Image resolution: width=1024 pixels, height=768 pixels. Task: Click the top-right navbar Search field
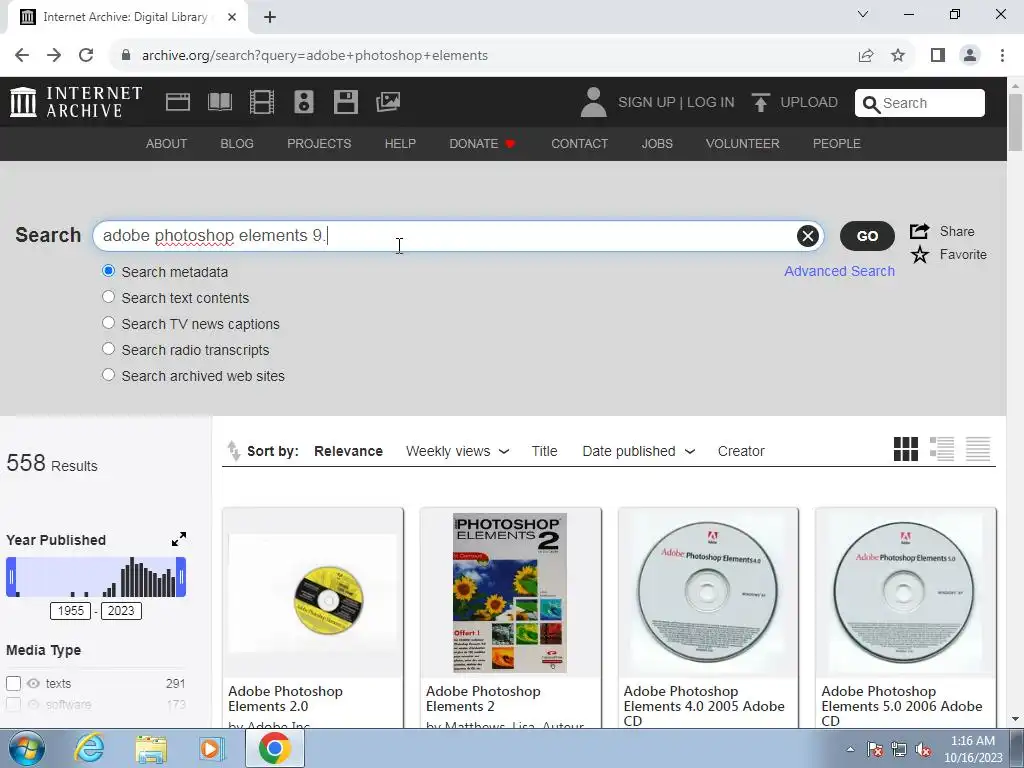tap(920, 103)
